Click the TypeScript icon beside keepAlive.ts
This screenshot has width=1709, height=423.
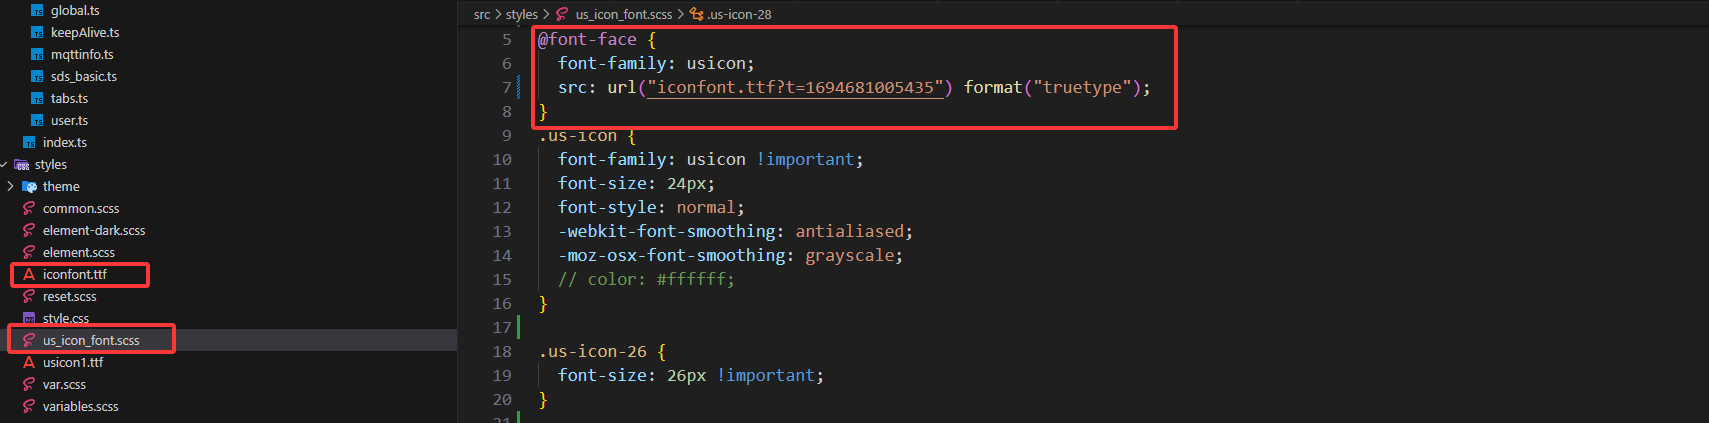[x=37, y=32]
